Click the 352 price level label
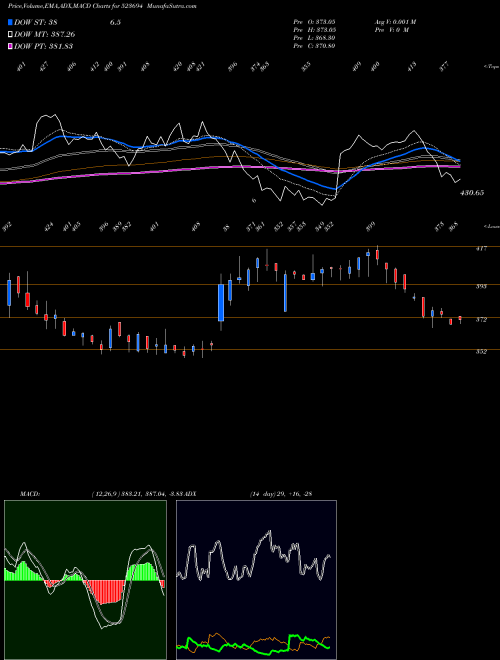Viewport: 500px width, 660px height. (481, 352)
